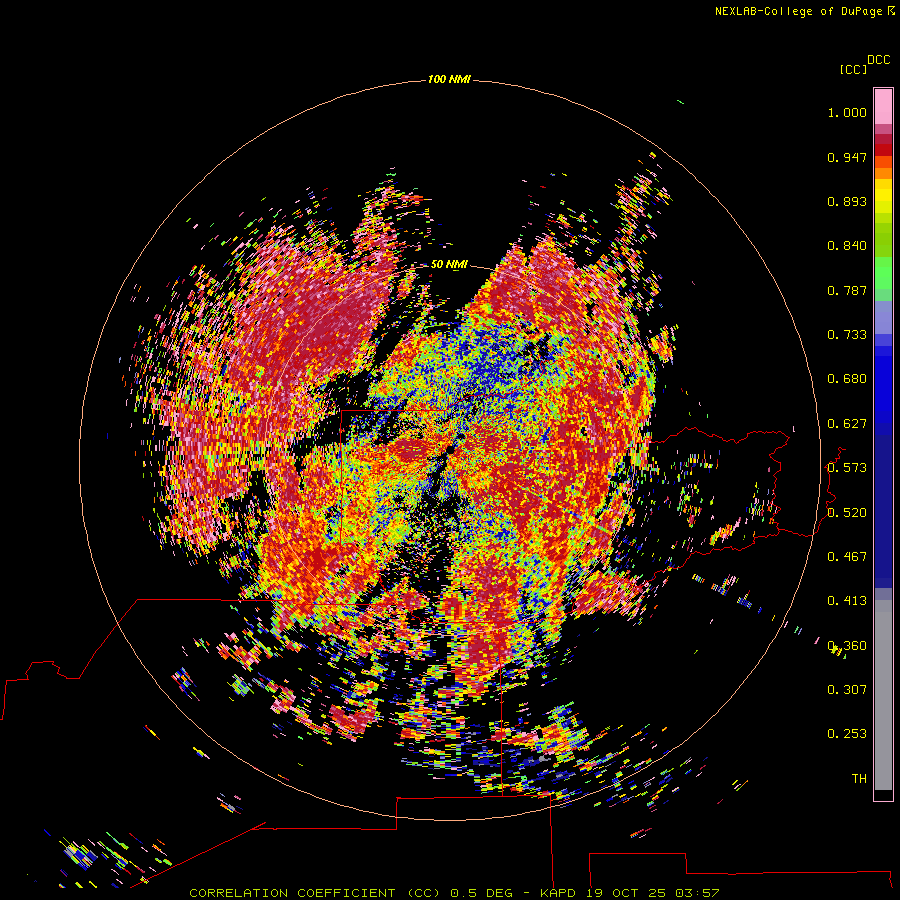Click the NEXLAB-College of DuPage credit text

point(798,11)
